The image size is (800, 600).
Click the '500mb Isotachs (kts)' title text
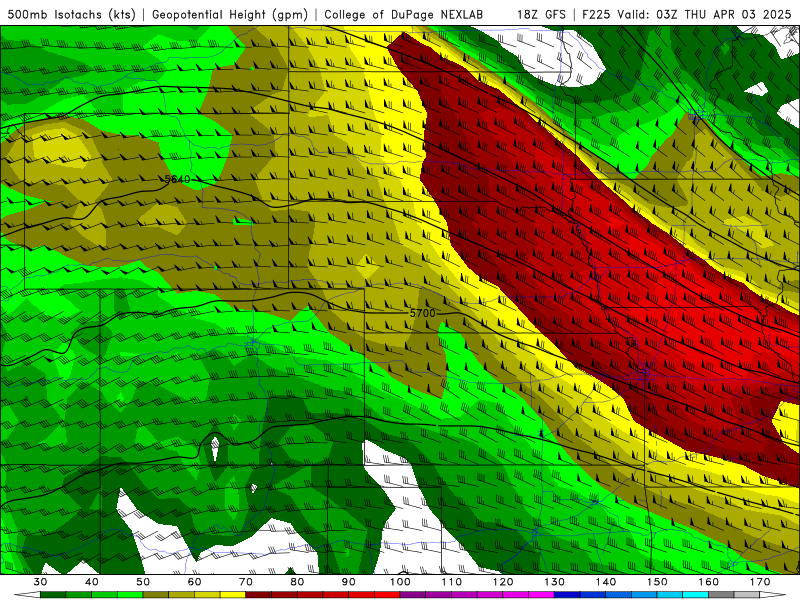click(71, 14)
